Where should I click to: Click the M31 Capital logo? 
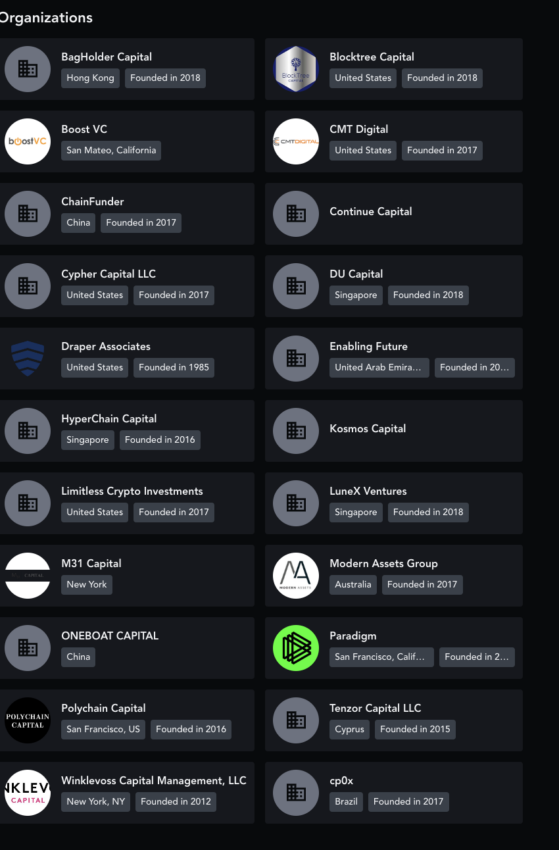point(27,576)
